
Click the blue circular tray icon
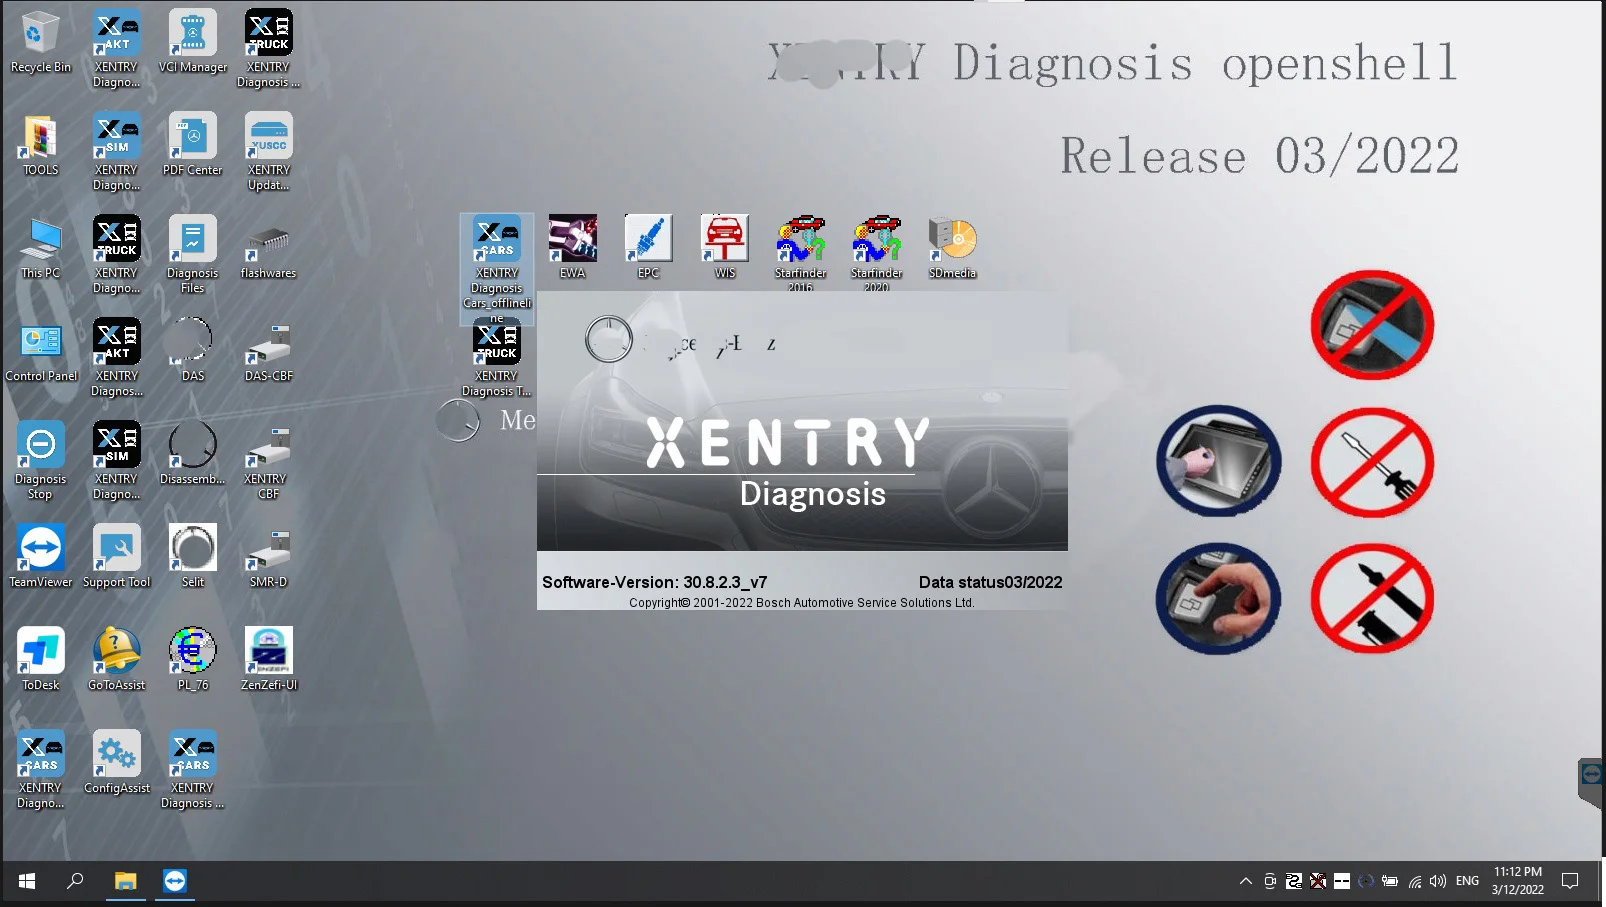(1366, 881)
